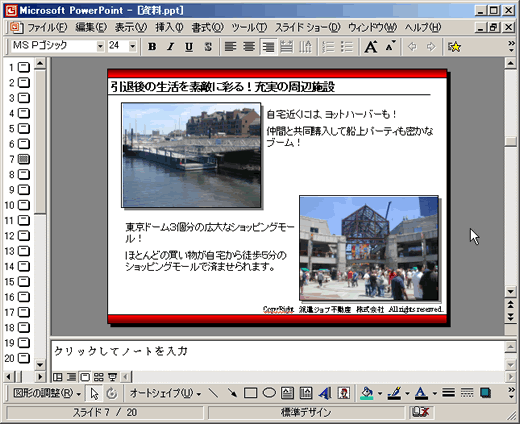Choose Free Rotate tool
Screen dimensions: 520x424
pyautogui.click(x=112, y=394)
